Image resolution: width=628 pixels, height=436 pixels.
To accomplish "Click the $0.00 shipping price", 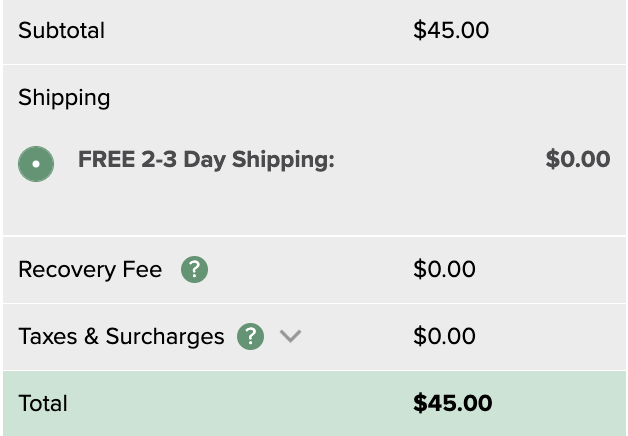I will [x=577, y=159].
